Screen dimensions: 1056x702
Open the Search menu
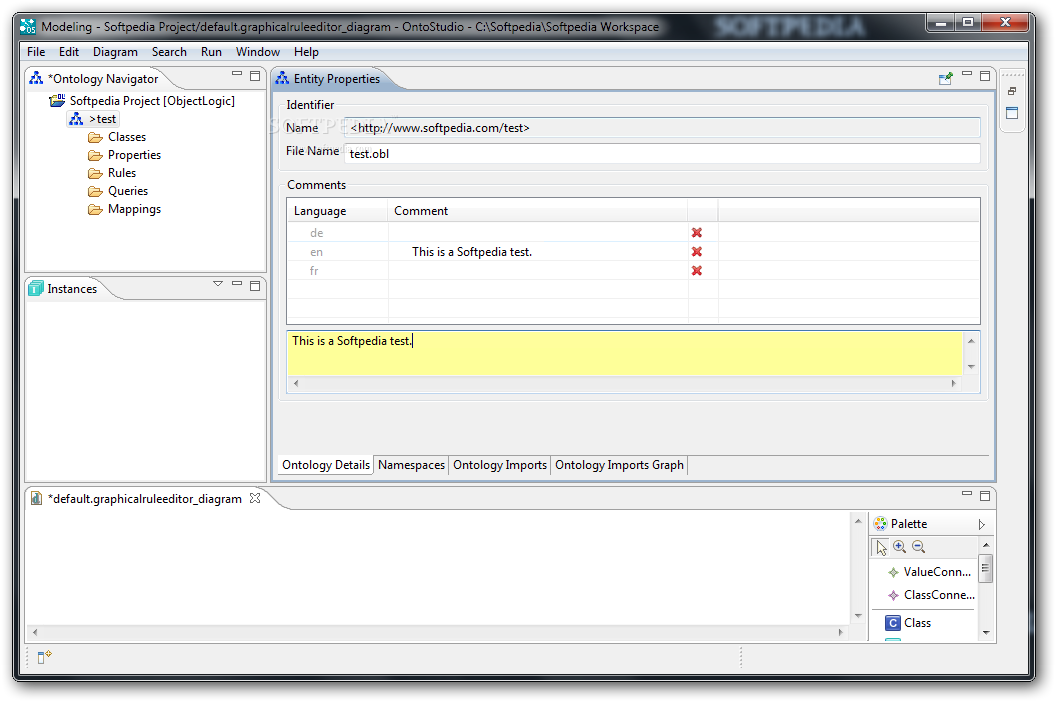(169, 52)
